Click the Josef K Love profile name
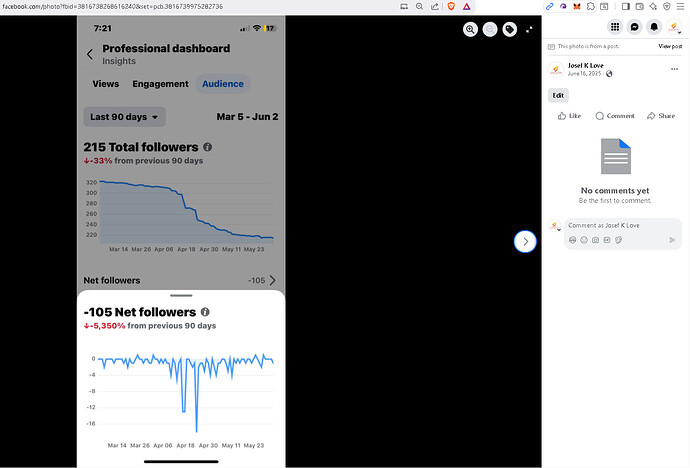Image resolution: width=690 pixels, height=468 pixels. 585,65
